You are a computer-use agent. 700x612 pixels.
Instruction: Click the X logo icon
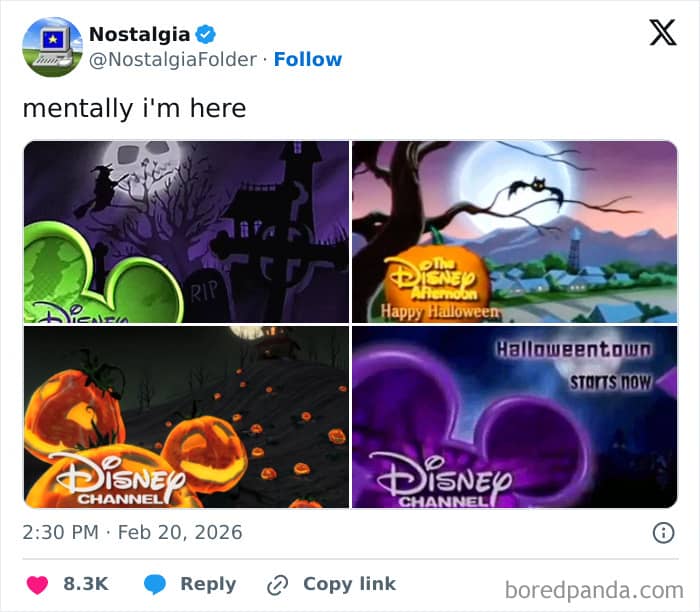(x=662, y=34)
